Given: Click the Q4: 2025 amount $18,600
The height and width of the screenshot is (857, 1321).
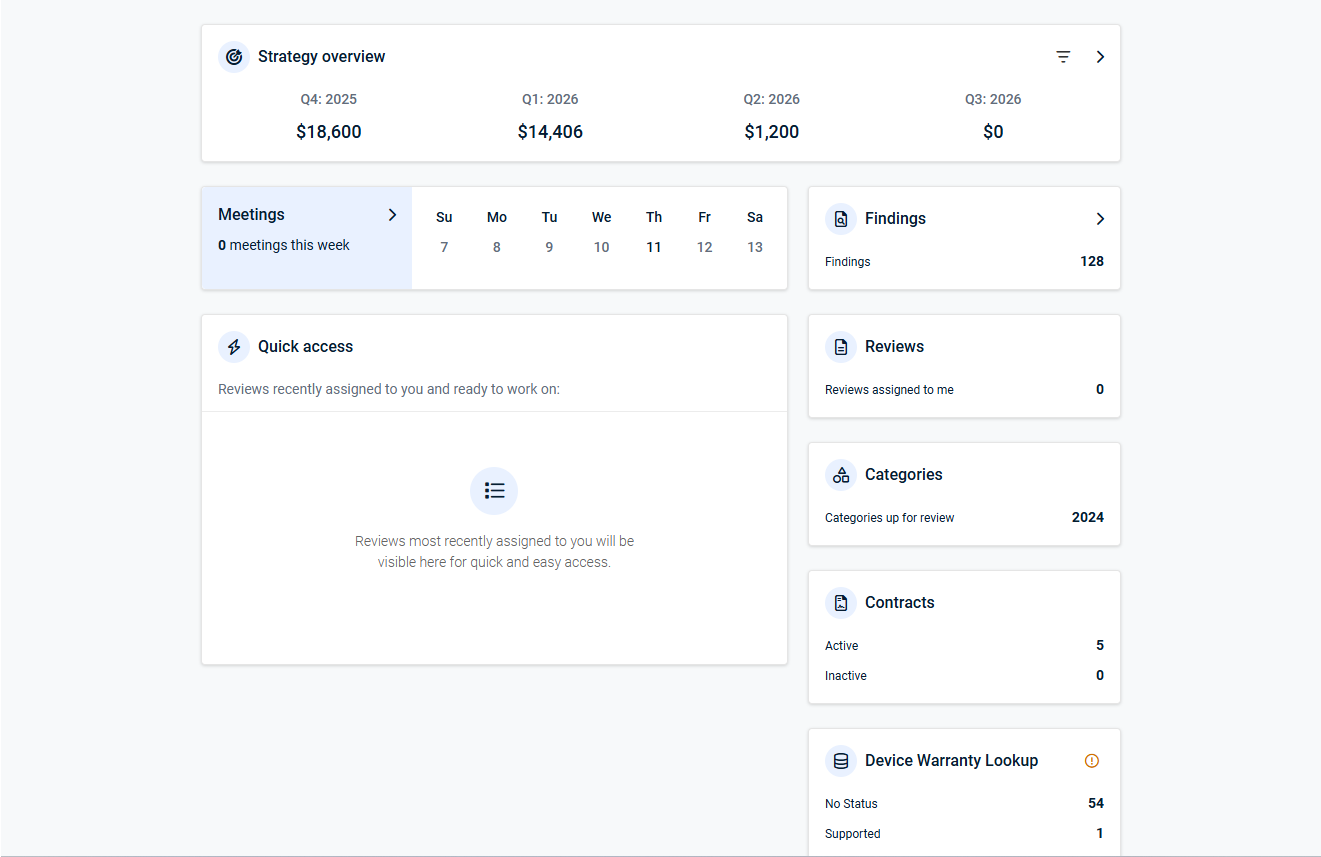Looking at the screenshot, I should (329, 132).
